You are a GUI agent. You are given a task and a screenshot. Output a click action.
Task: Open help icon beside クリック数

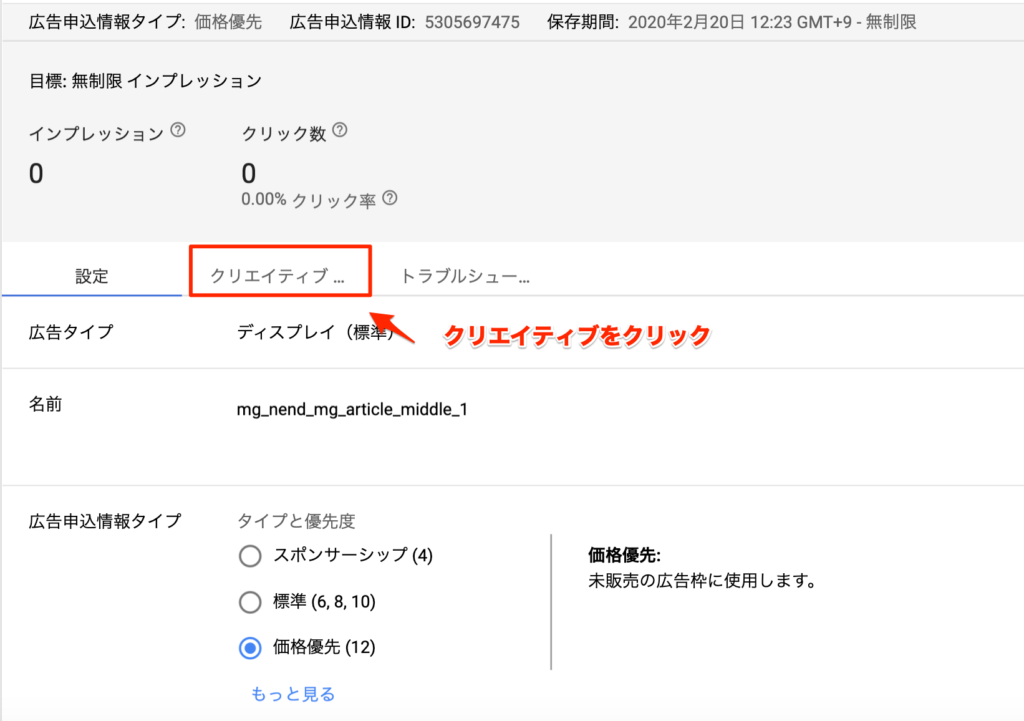pyautogui.click(x=340, y=130)
